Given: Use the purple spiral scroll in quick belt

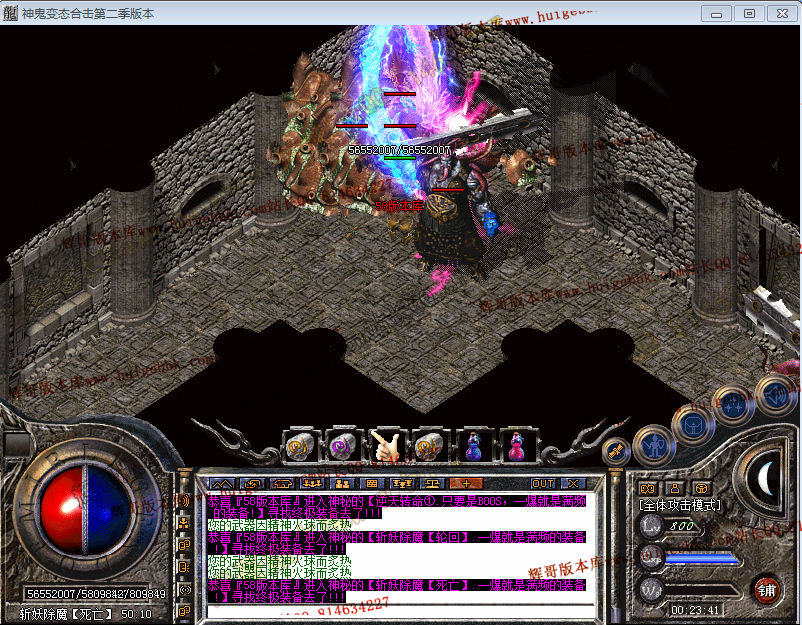Looking at the screenshot, I should click(344, 446).
